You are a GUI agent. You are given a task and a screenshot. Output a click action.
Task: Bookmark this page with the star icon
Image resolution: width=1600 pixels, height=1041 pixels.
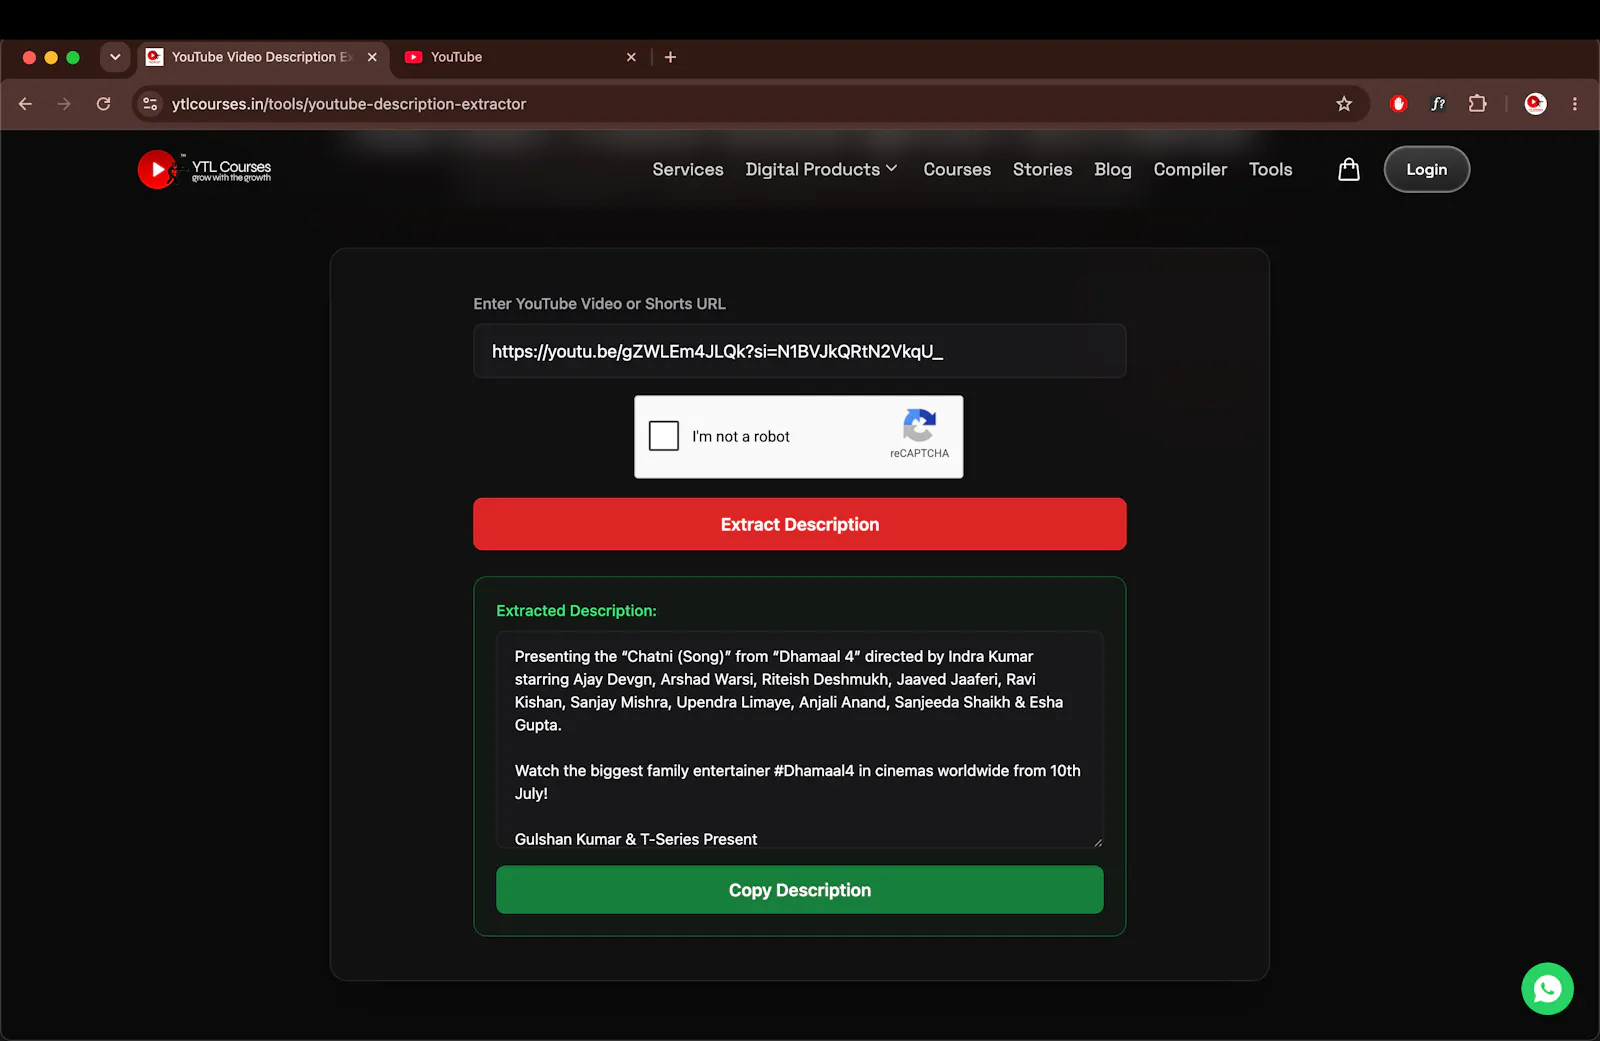pos(1344,104)
